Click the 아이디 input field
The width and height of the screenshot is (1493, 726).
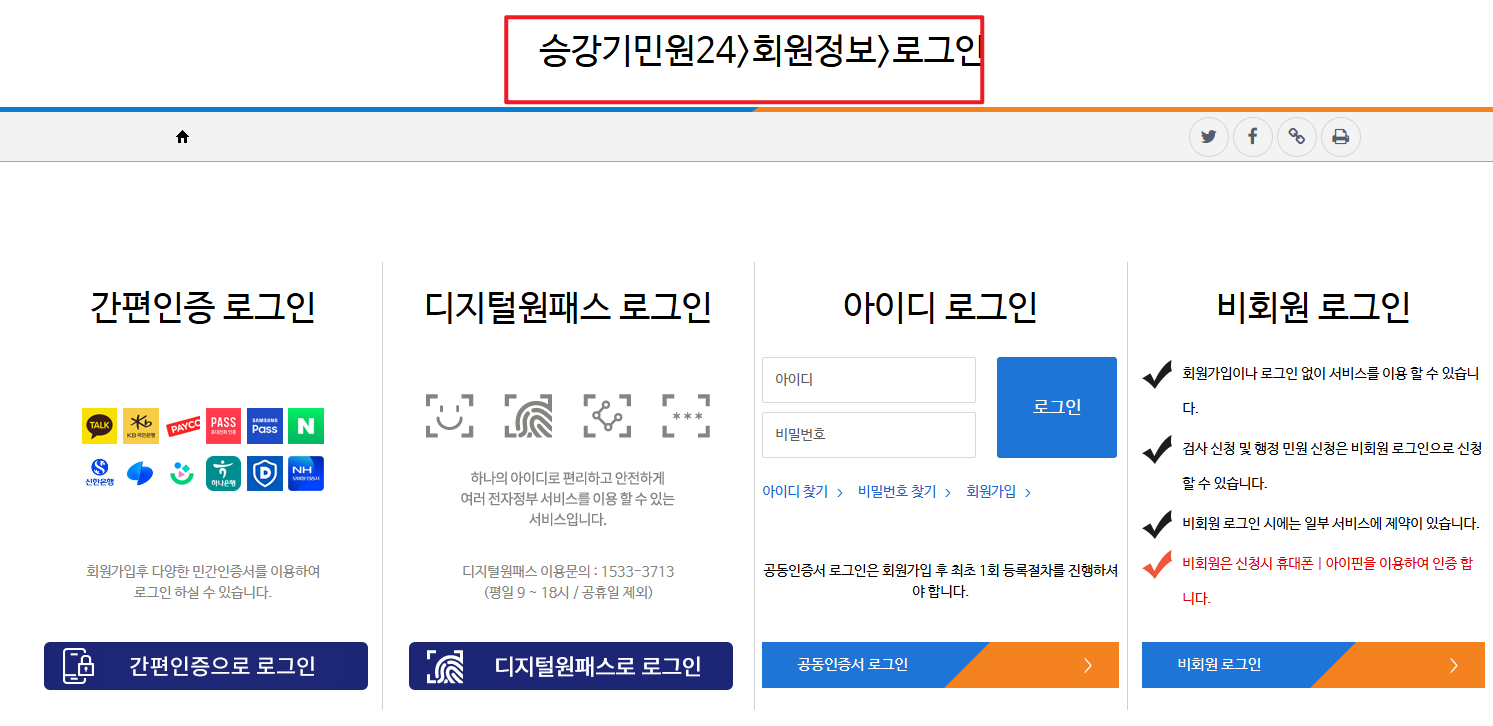pyautogui.click(x=868, y=380)
